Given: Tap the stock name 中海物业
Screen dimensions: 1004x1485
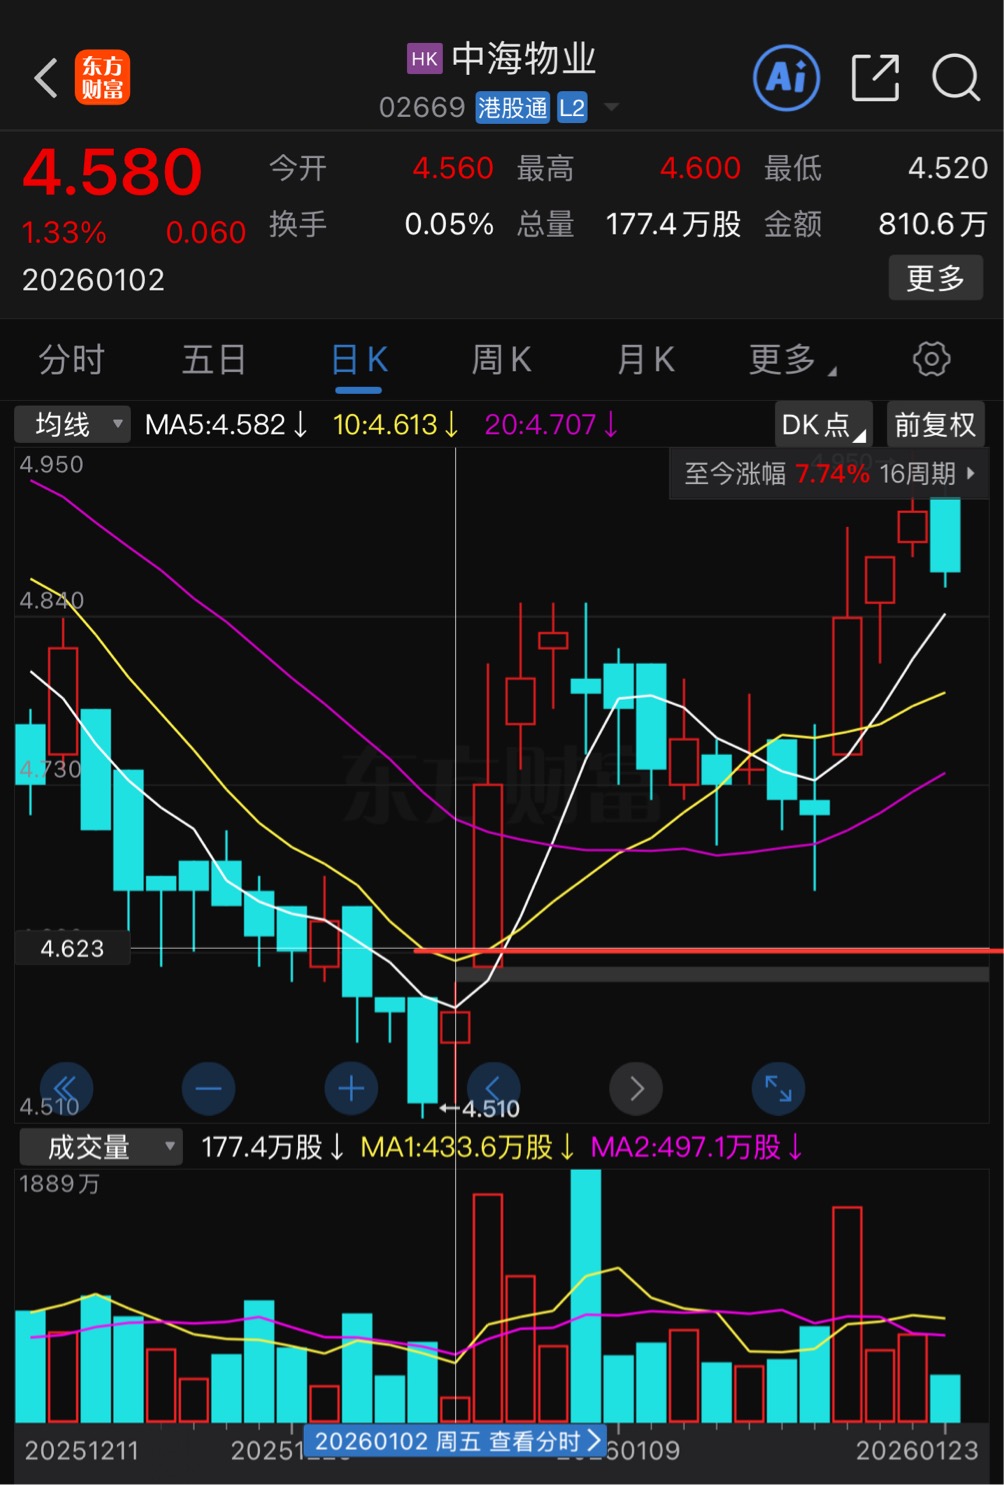Looking at the screenshot, I should coord(523,59).
